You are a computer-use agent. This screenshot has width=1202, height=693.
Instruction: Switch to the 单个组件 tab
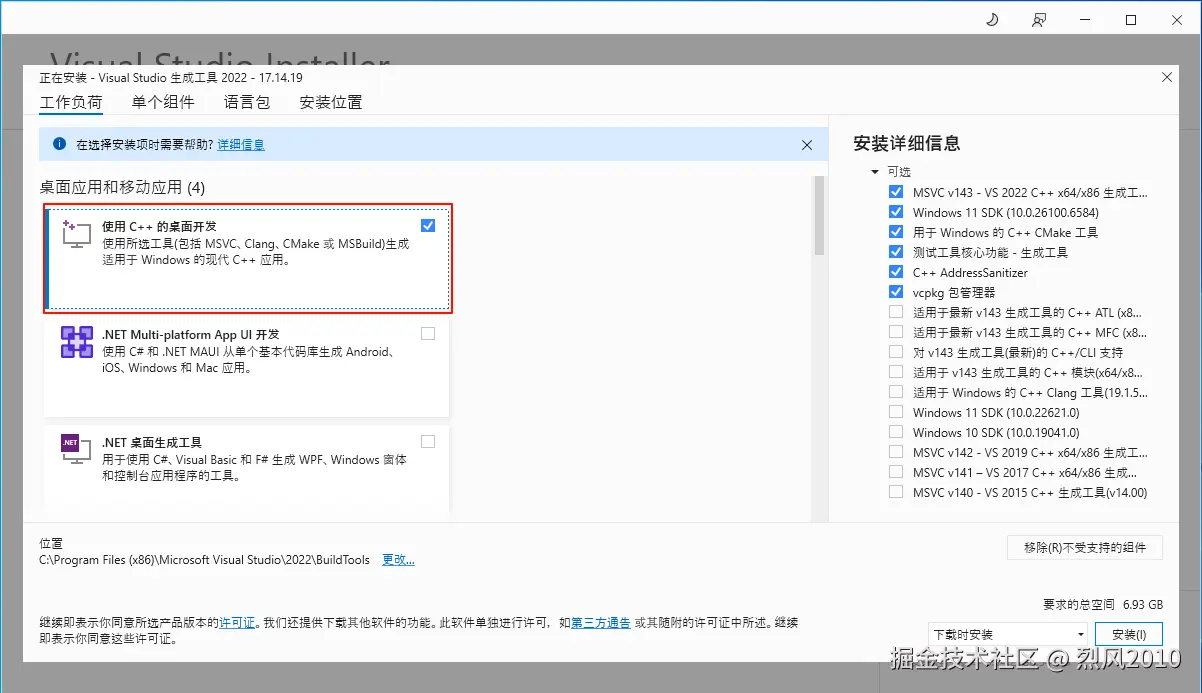pyautogui.click(x=163, y=102)
